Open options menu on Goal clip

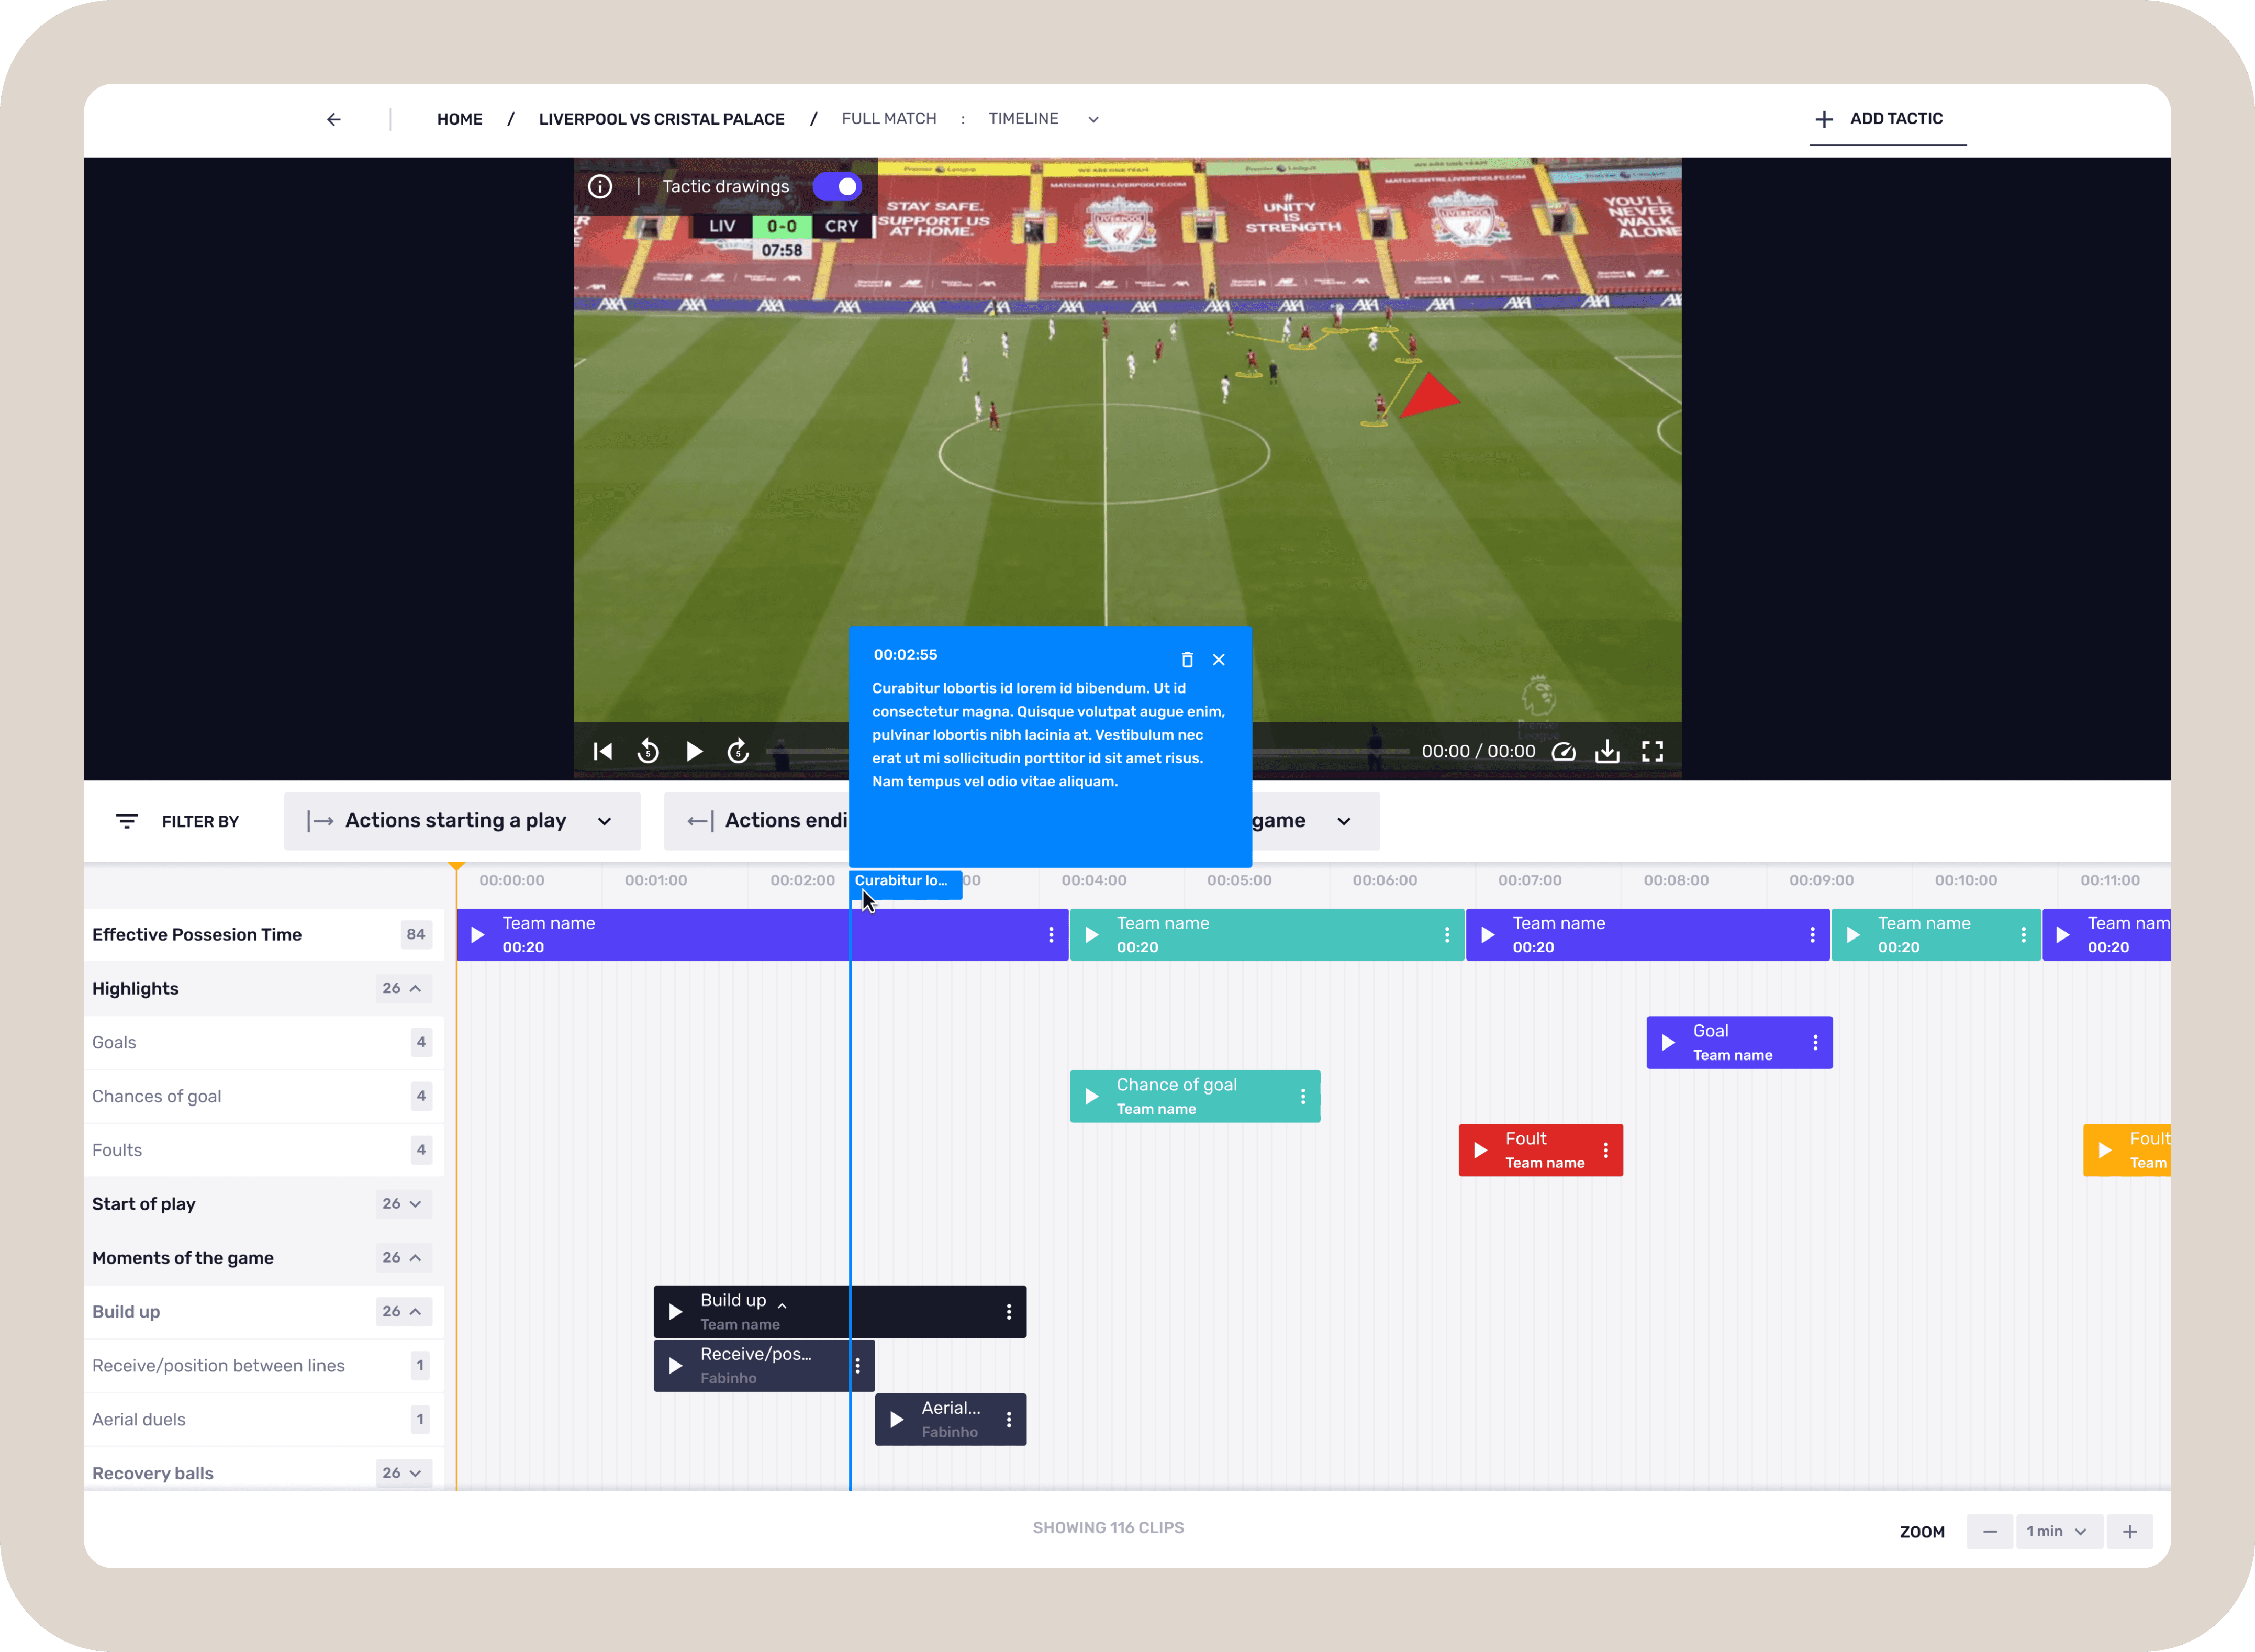1815,1043
